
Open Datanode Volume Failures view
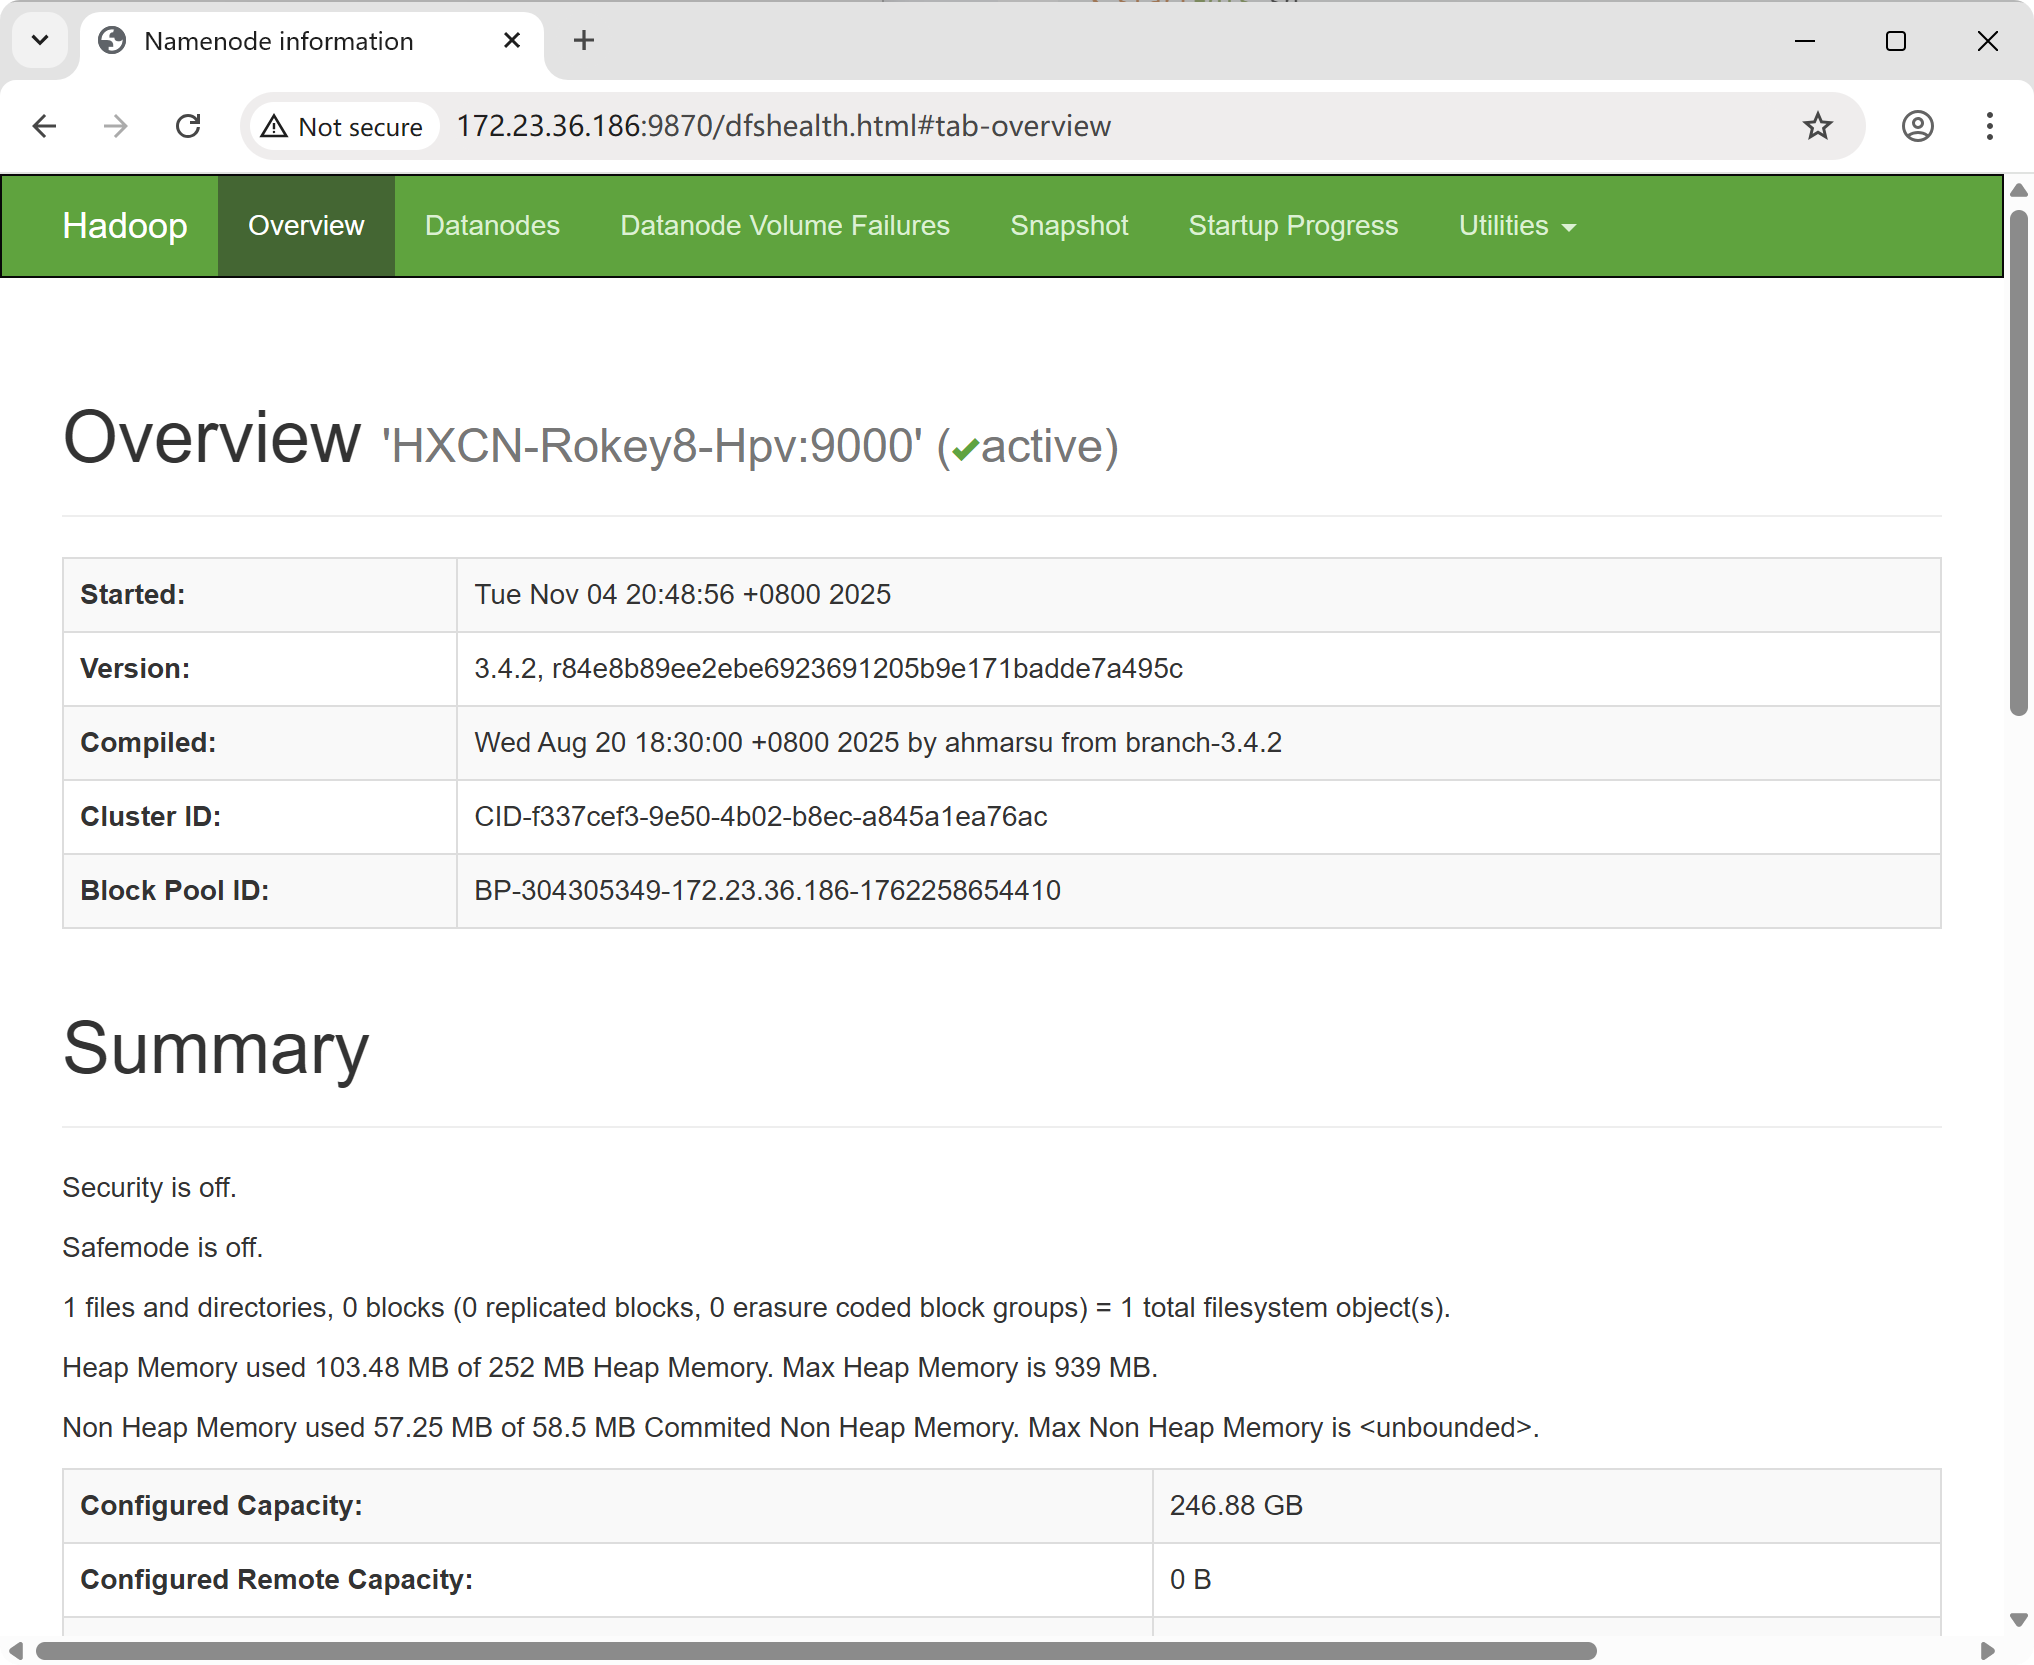(x=784, y=225)
